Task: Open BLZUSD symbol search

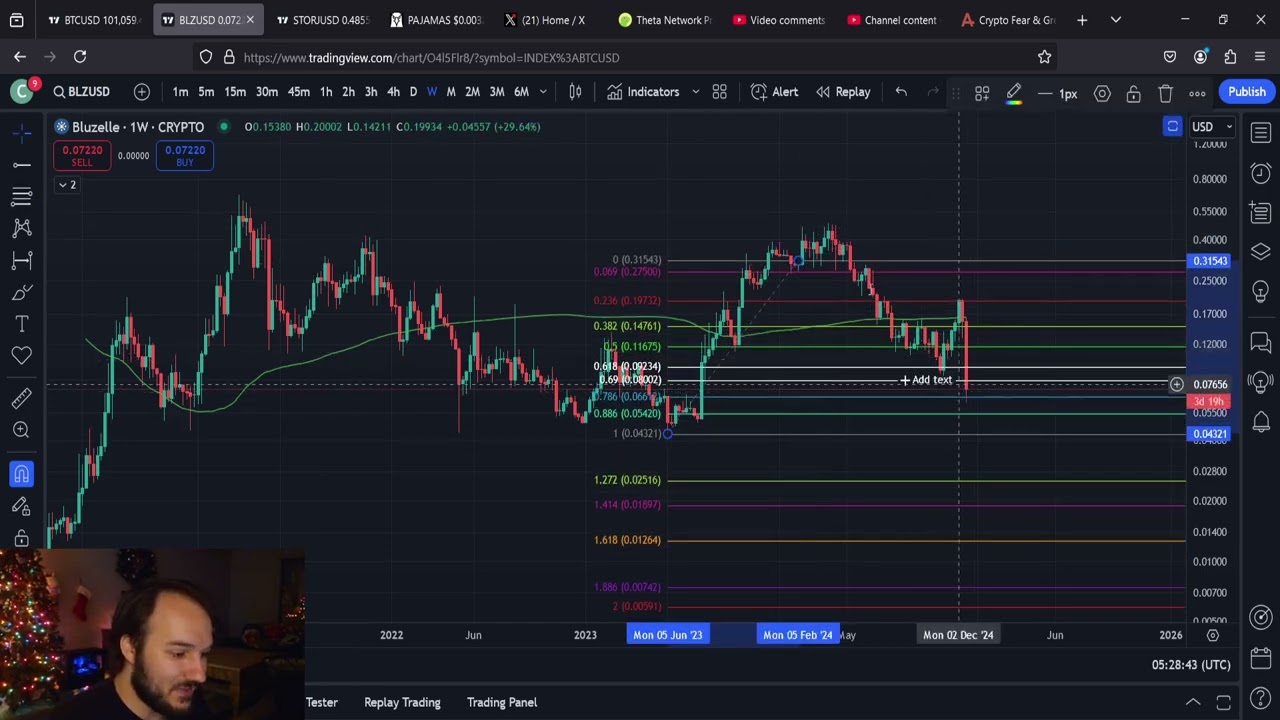Action: pos(81,92)
